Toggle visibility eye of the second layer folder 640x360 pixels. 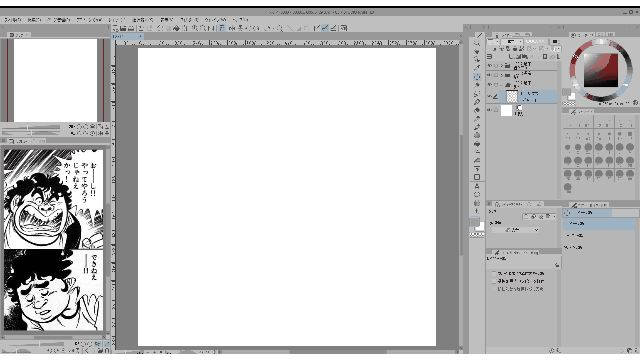(489, 75)
